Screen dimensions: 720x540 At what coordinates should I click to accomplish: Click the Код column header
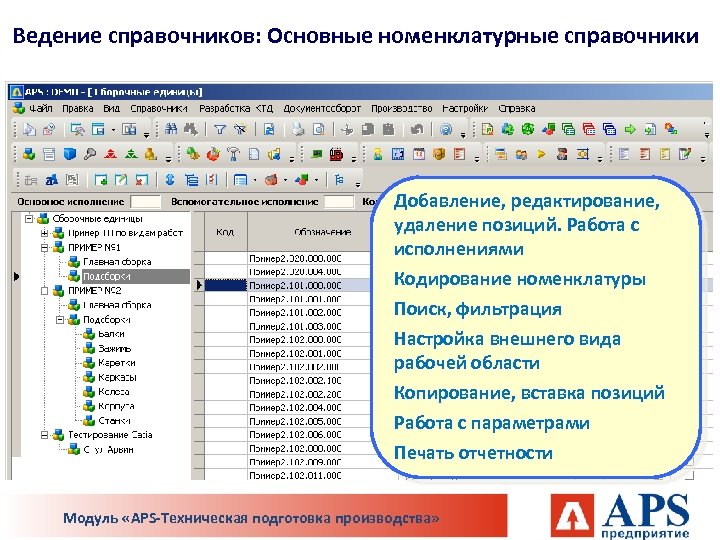225,232
